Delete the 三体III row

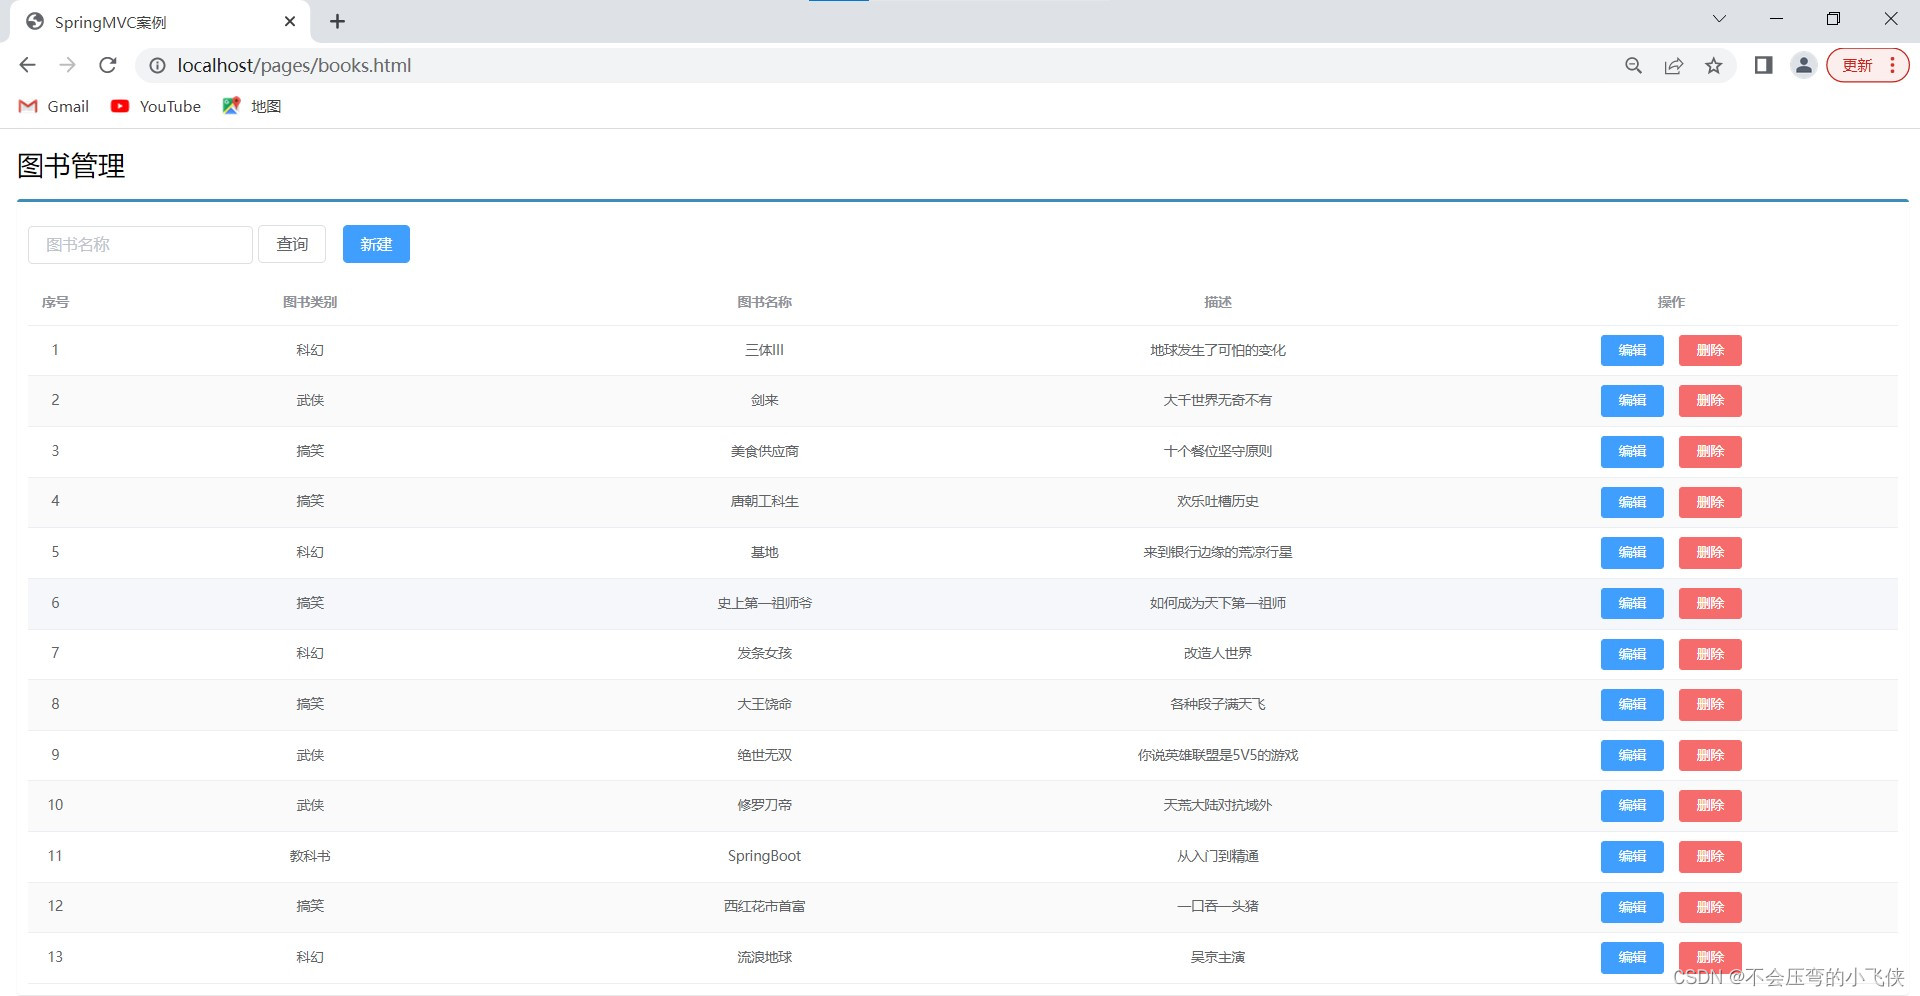click(1710, 350)
